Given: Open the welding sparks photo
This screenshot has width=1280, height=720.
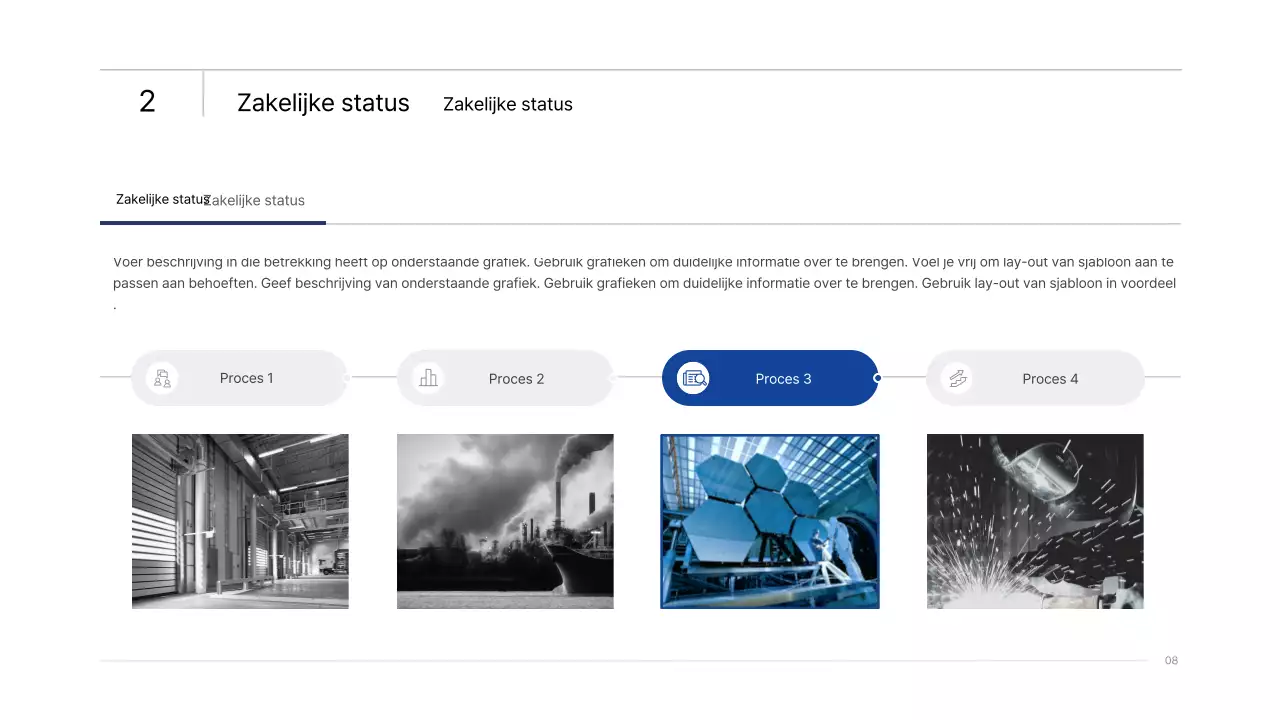Looking at the screenshot, I should [x=1035, y=521].
